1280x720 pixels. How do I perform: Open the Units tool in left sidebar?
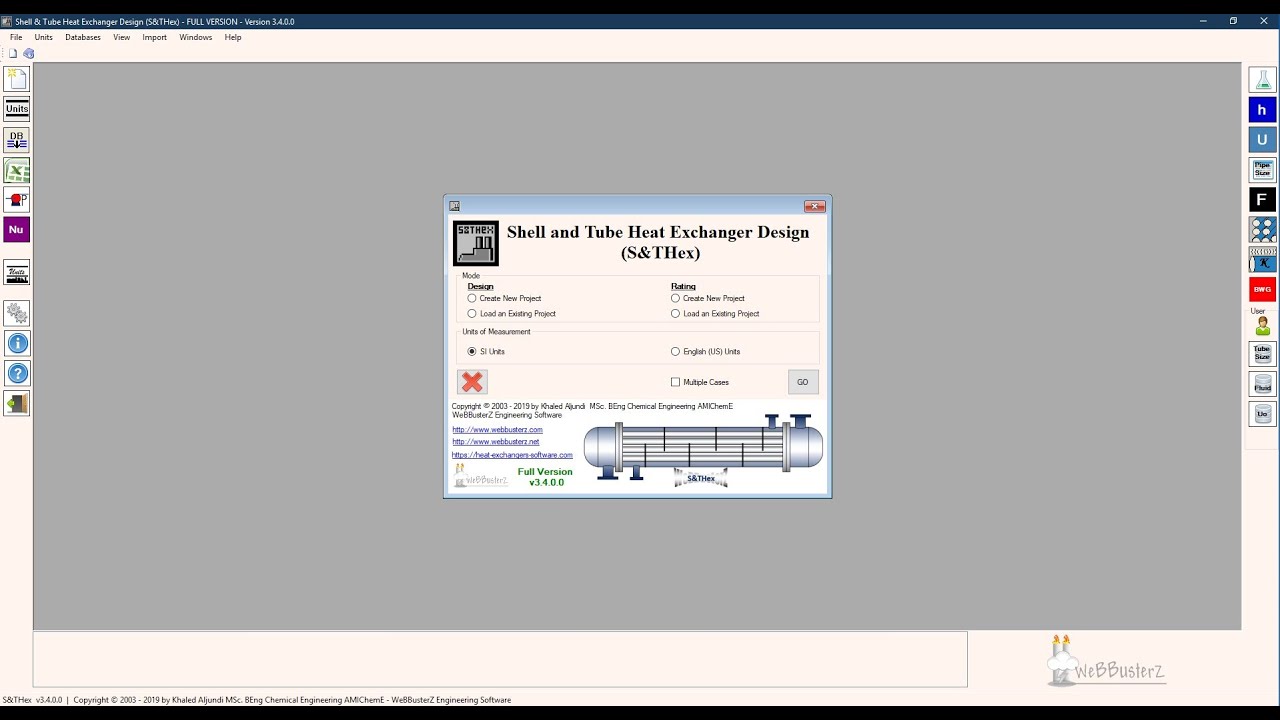coord(16,109)
